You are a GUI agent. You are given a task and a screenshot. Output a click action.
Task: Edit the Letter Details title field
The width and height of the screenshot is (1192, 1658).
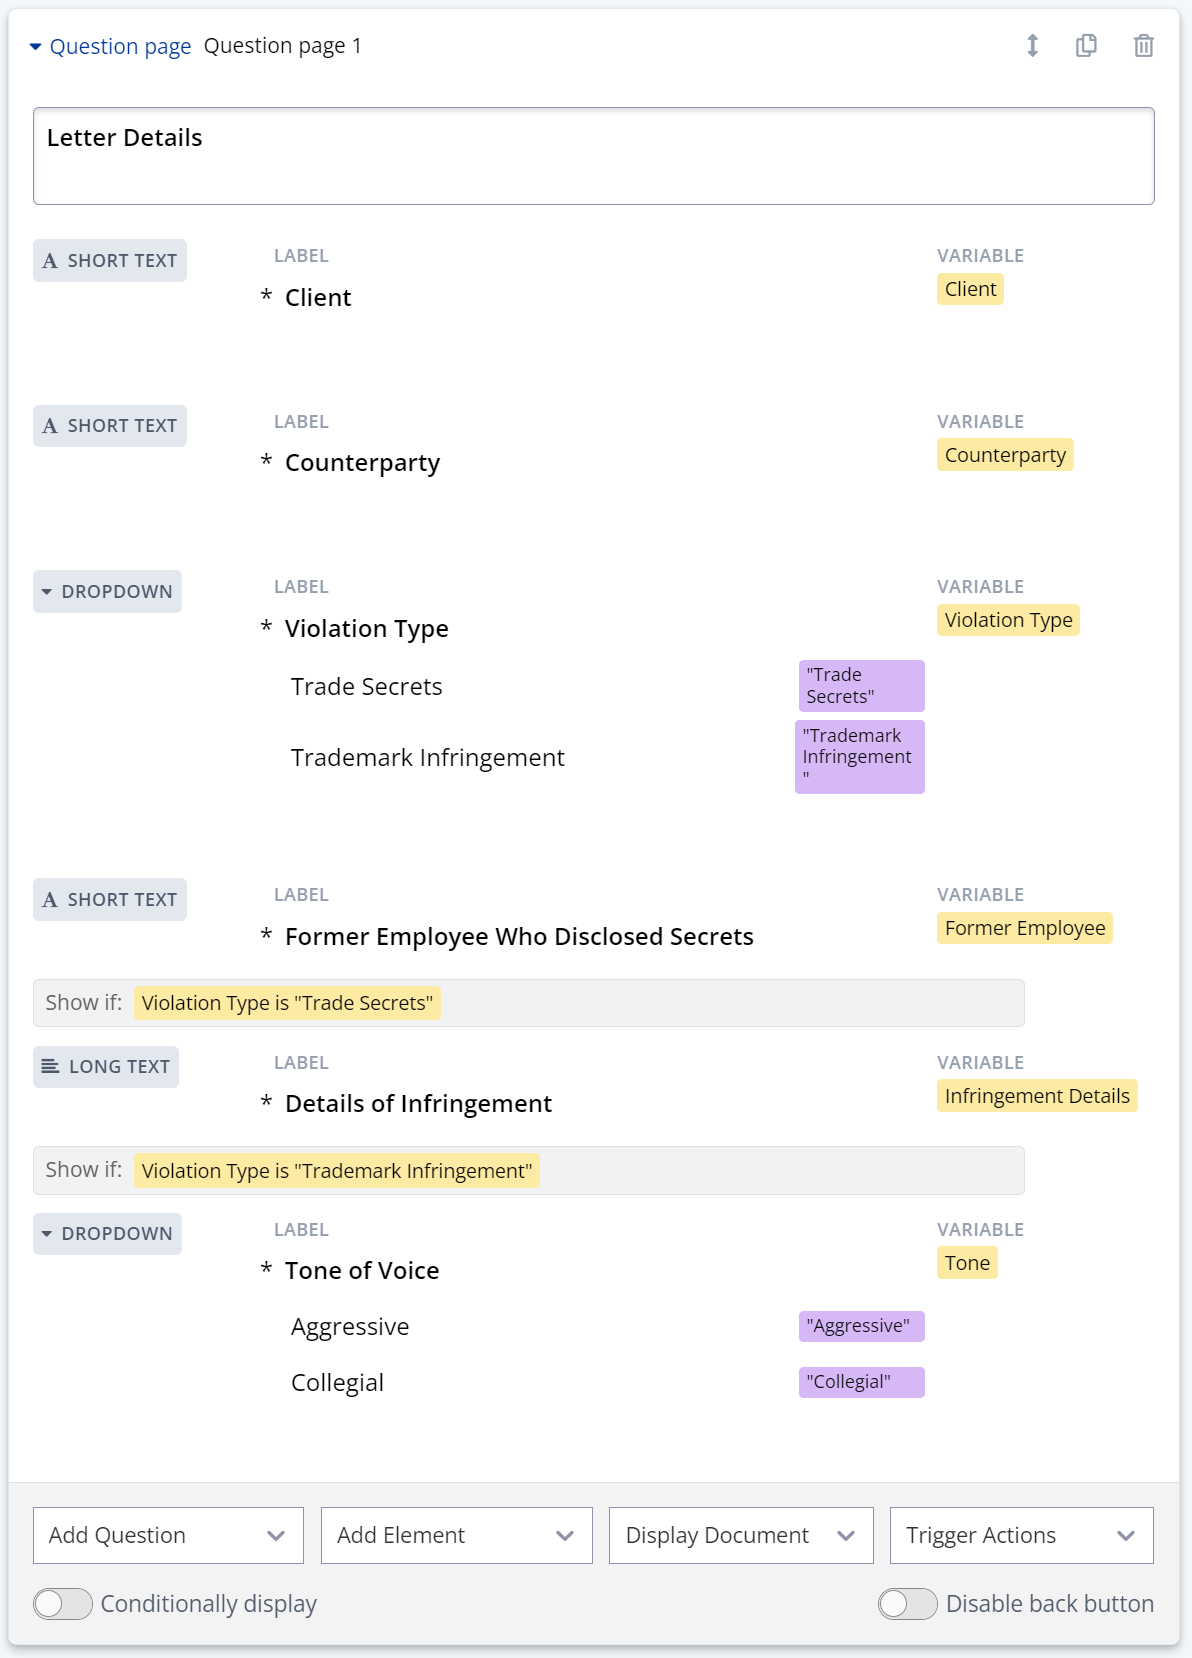click(x=593, y=156)
